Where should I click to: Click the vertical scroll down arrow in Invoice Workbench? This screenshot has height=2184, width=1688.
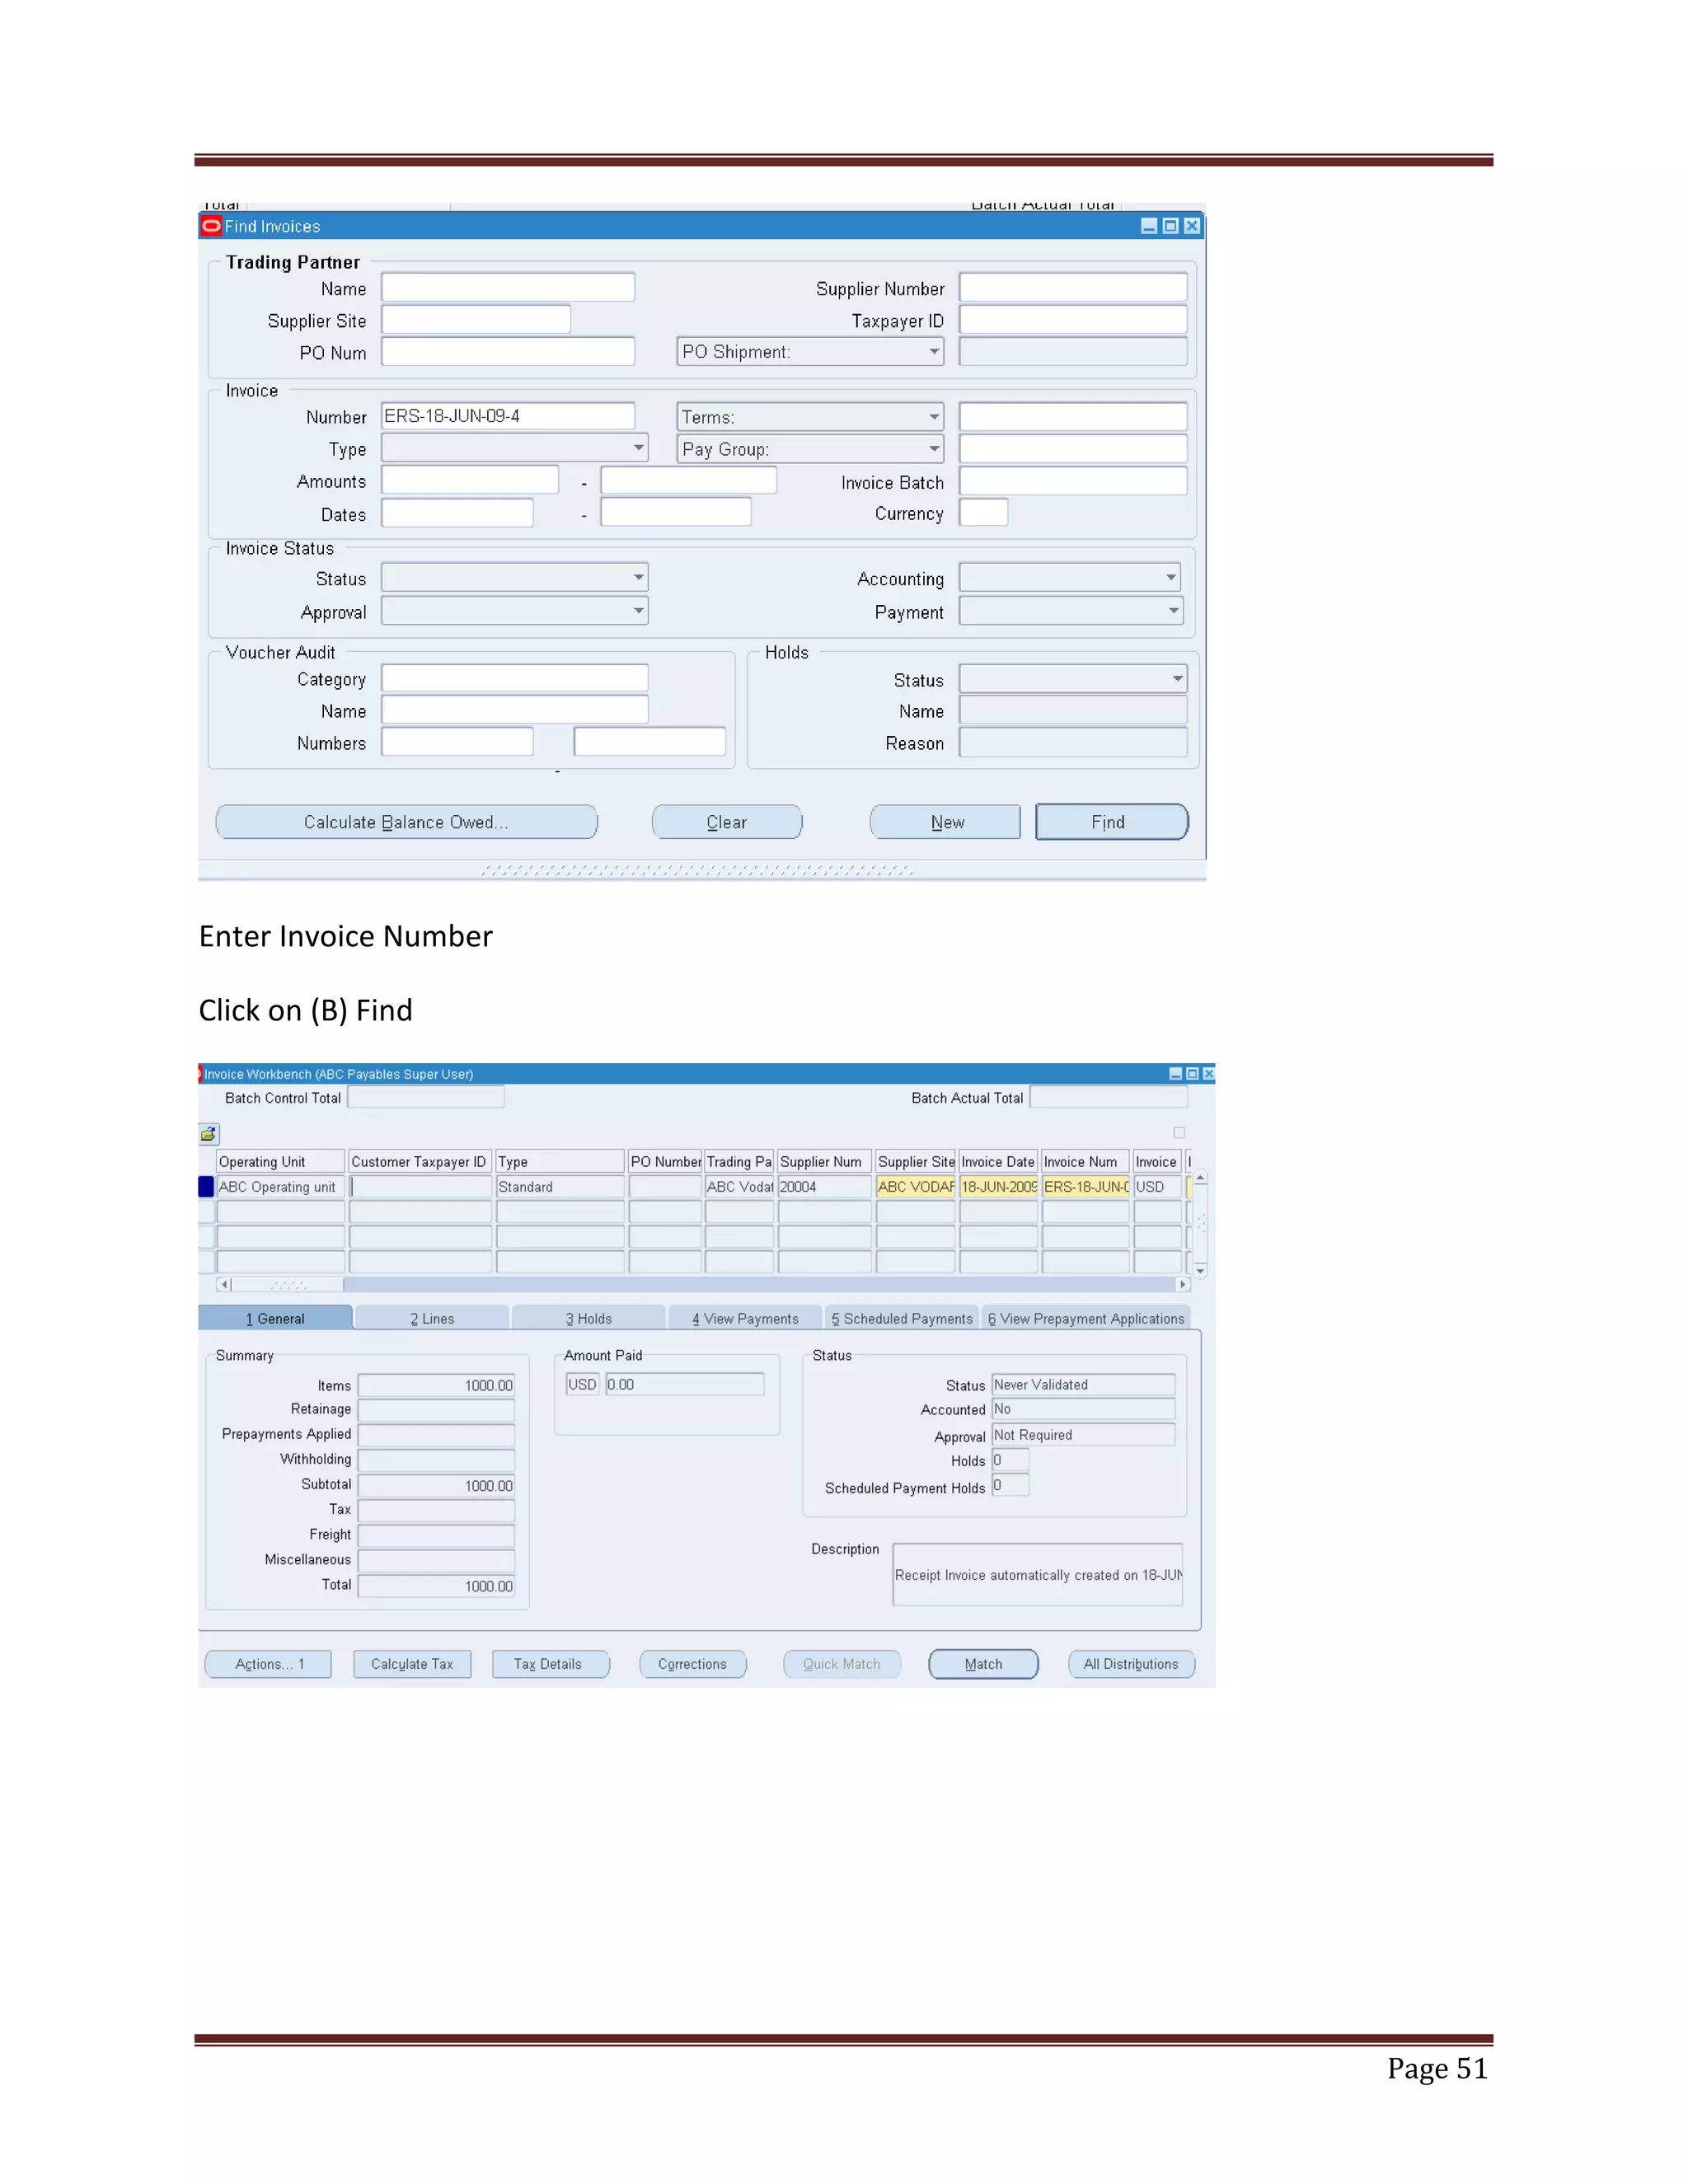point(1200,1271)
